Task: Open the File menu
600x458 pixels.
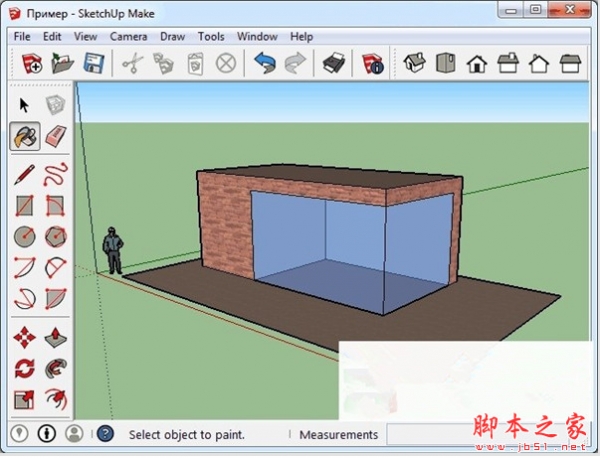Action: [x=22, y=37]
